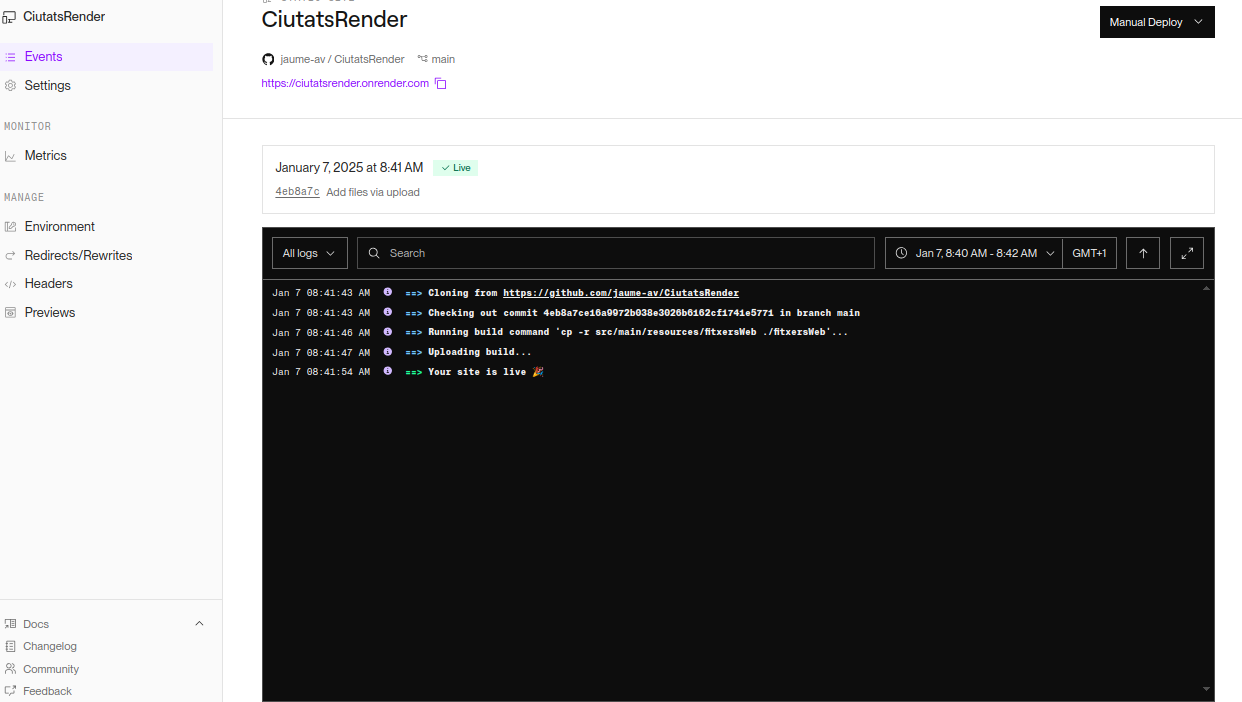This screenshot has width=1242, height=702.
Task: Click info icon on Running build command line
Action: (x=388, y=332)
